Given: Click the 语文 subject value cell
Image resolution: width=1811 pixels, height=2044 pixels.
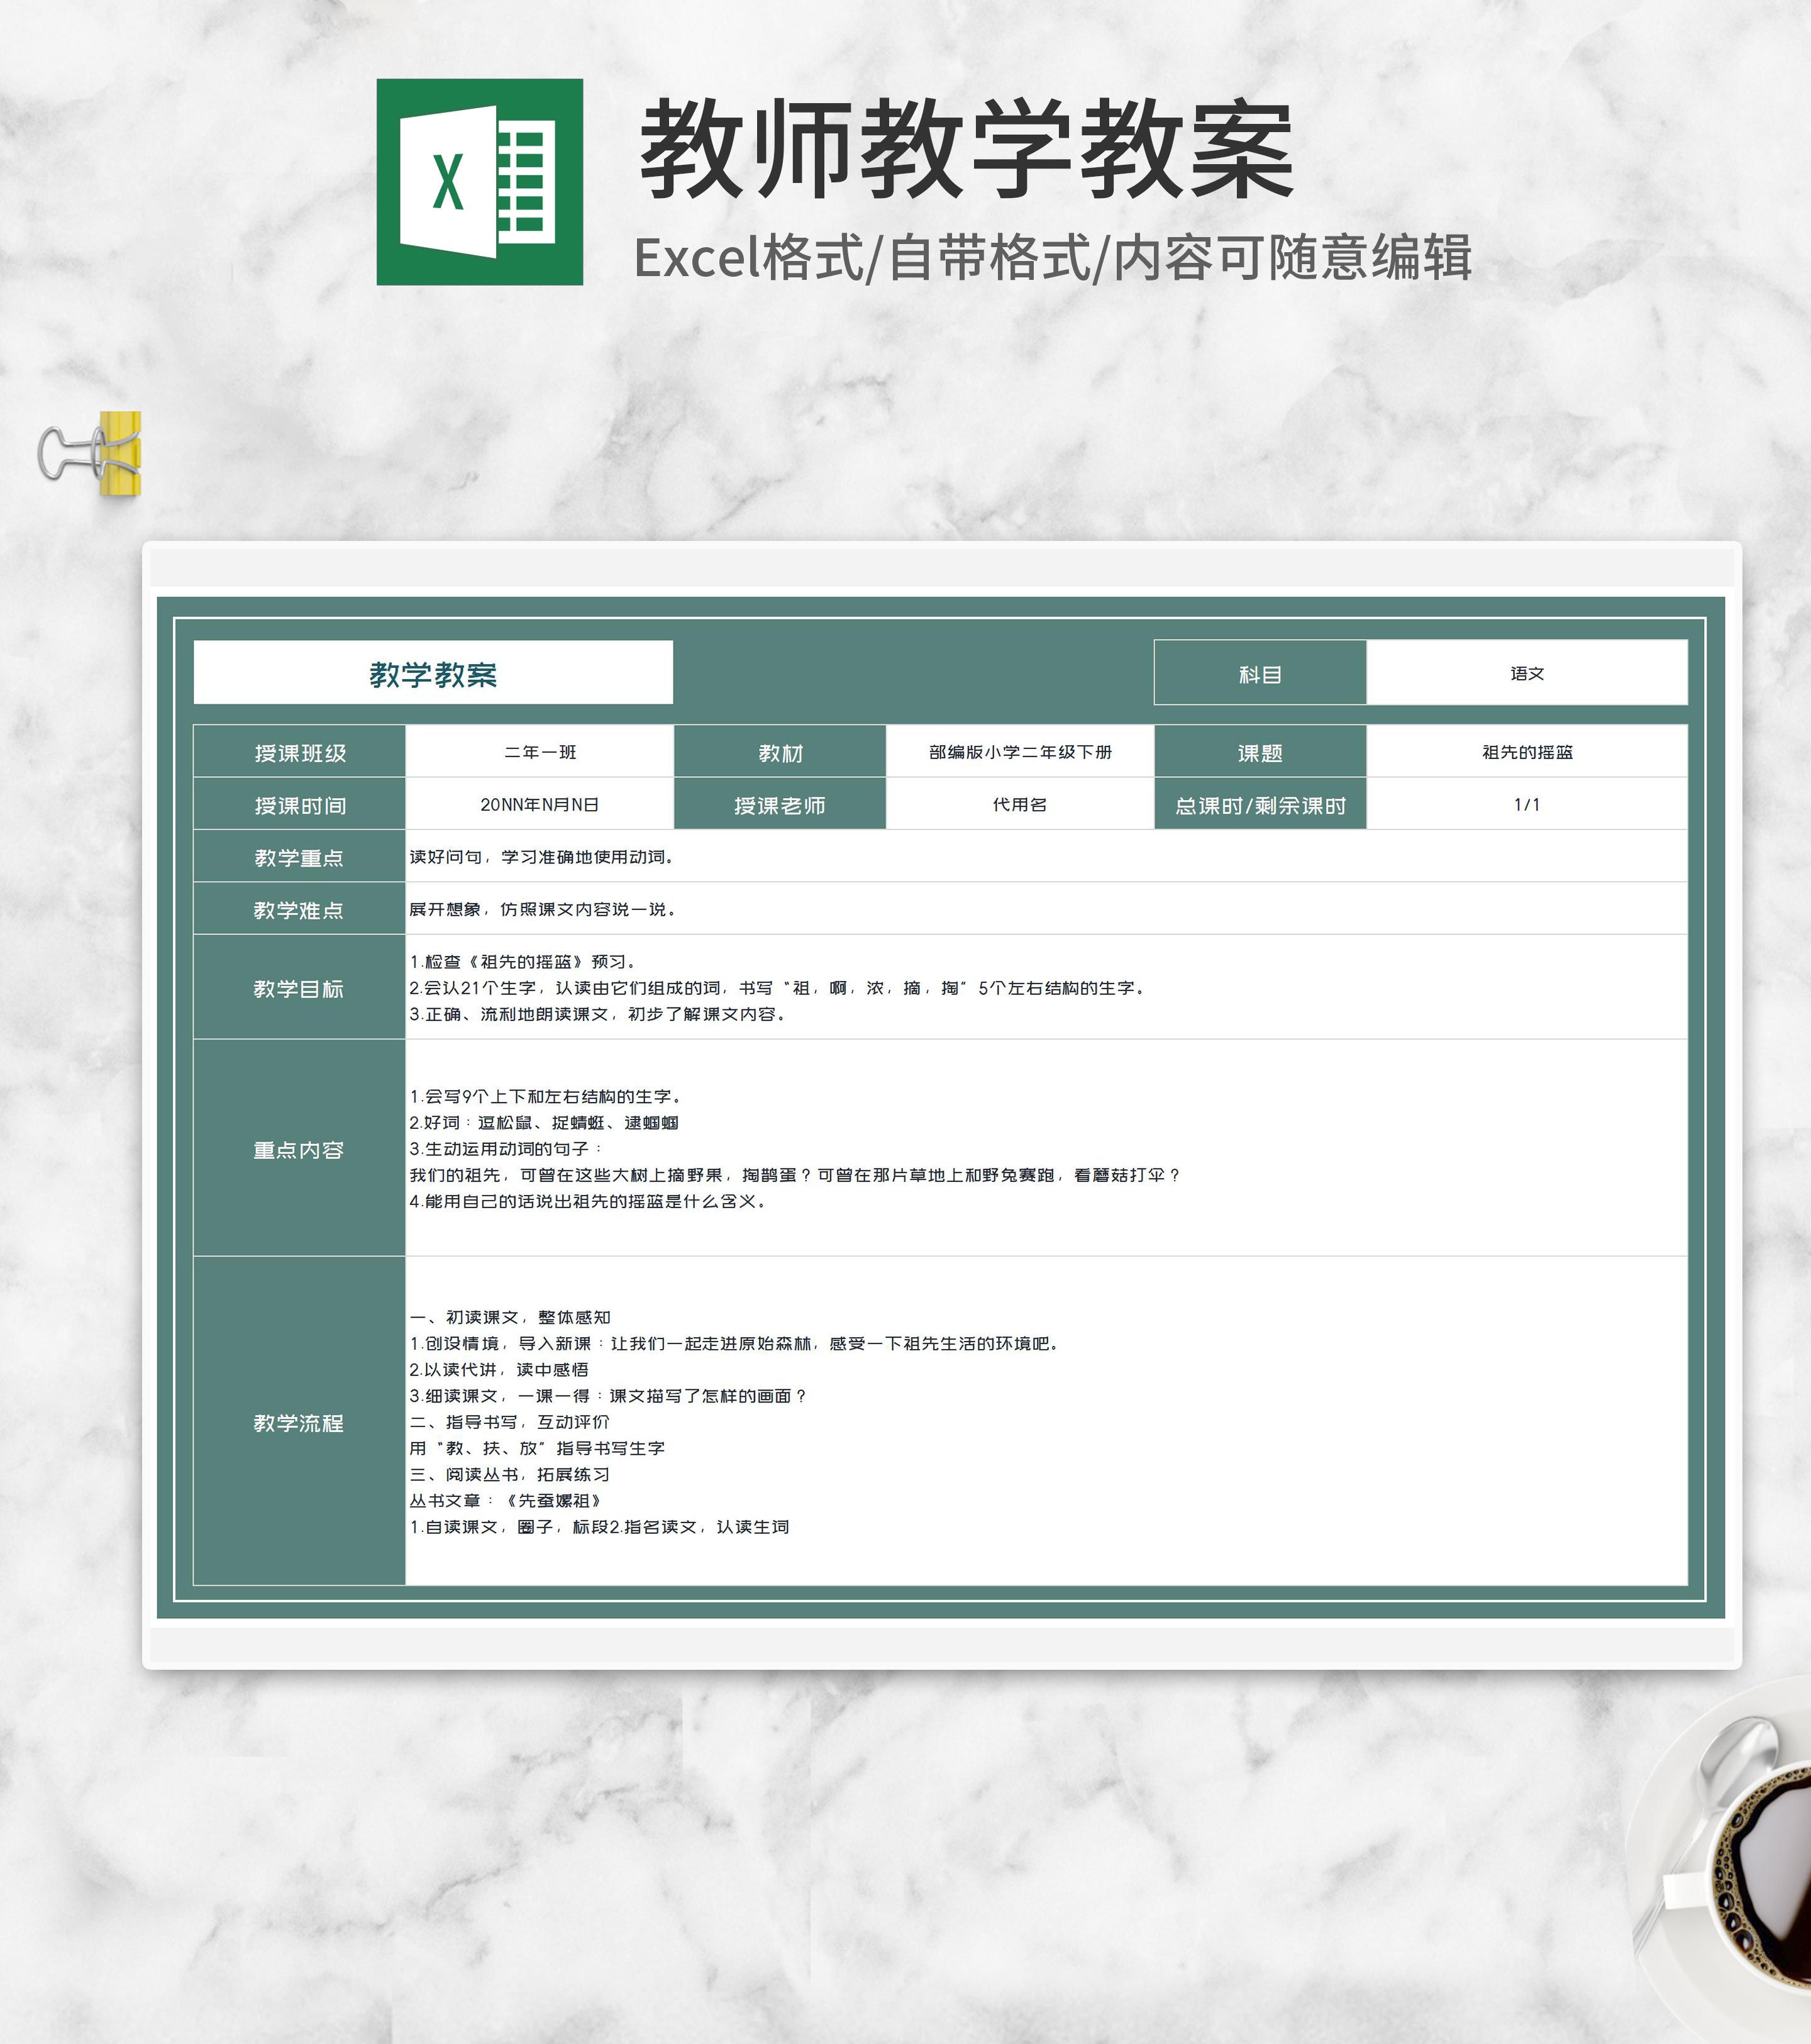Looking at the screenshot, I should pos(1526,673).
